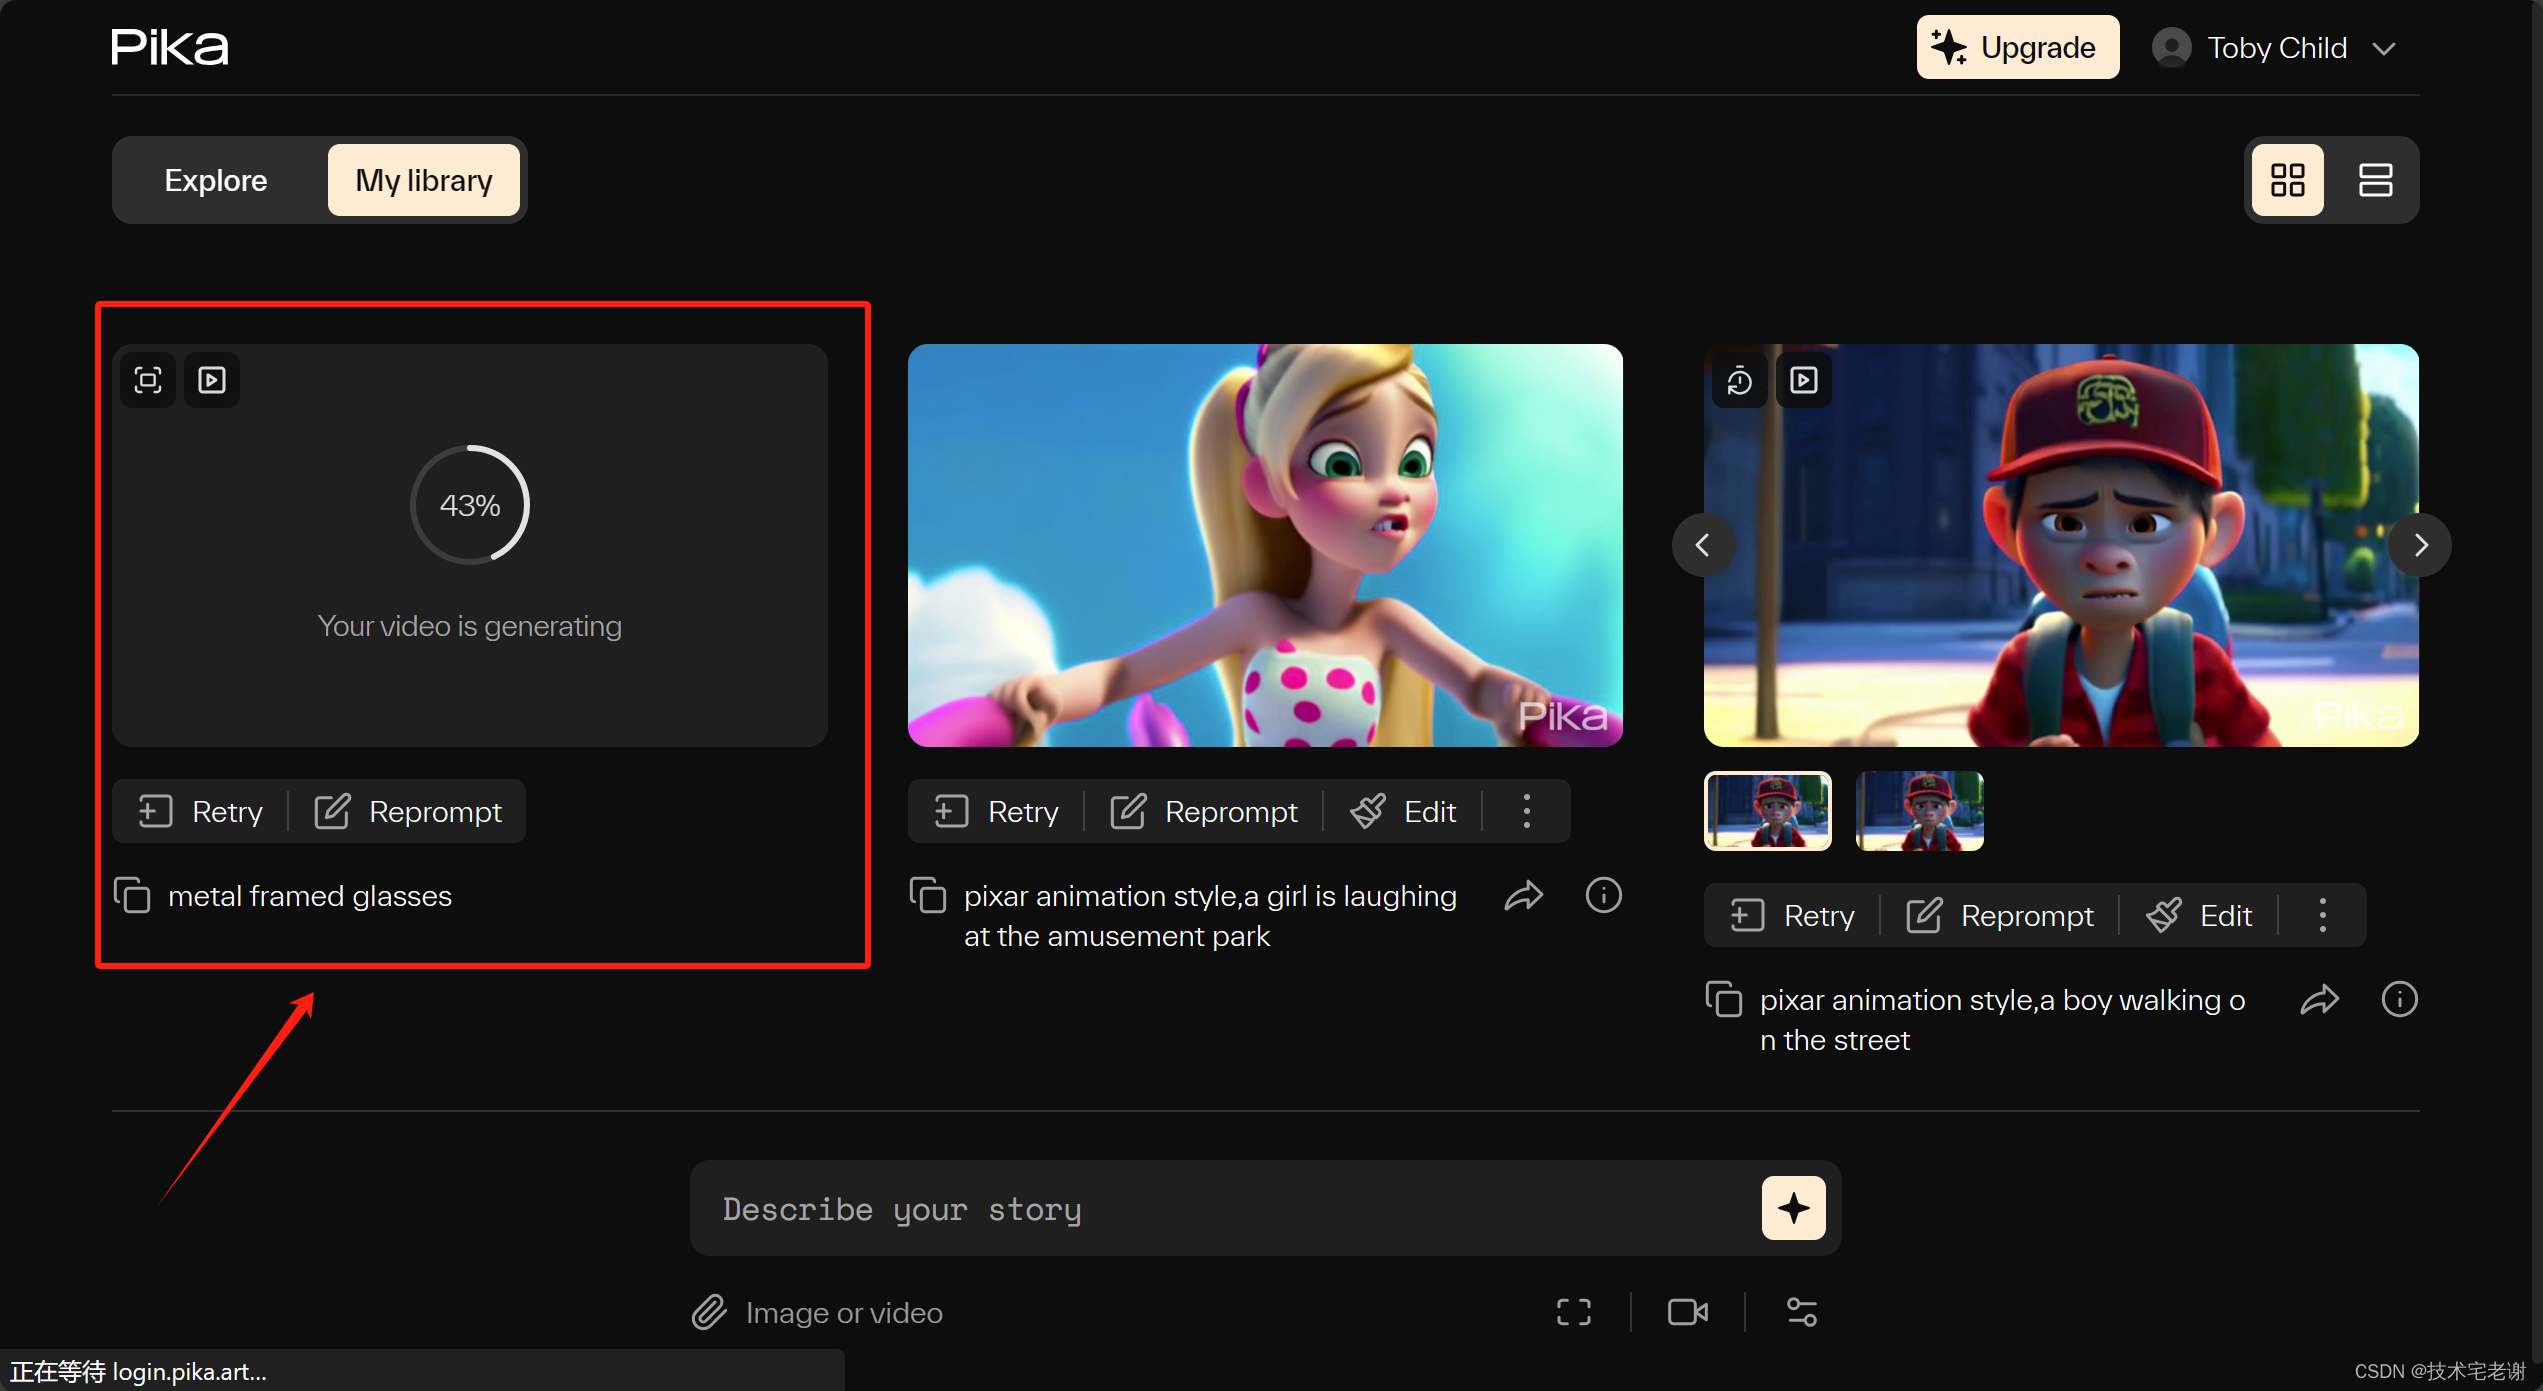Toggle grid view layout icon top-right
Viewport: 2543px width, 1391px height.
coord(2286,180)
